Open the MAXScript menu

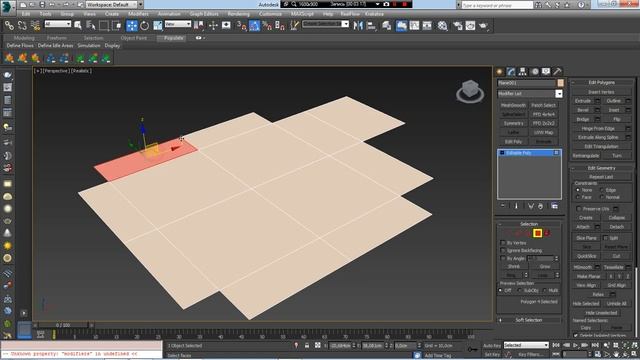pyautogui.click(x=302, y=13)
